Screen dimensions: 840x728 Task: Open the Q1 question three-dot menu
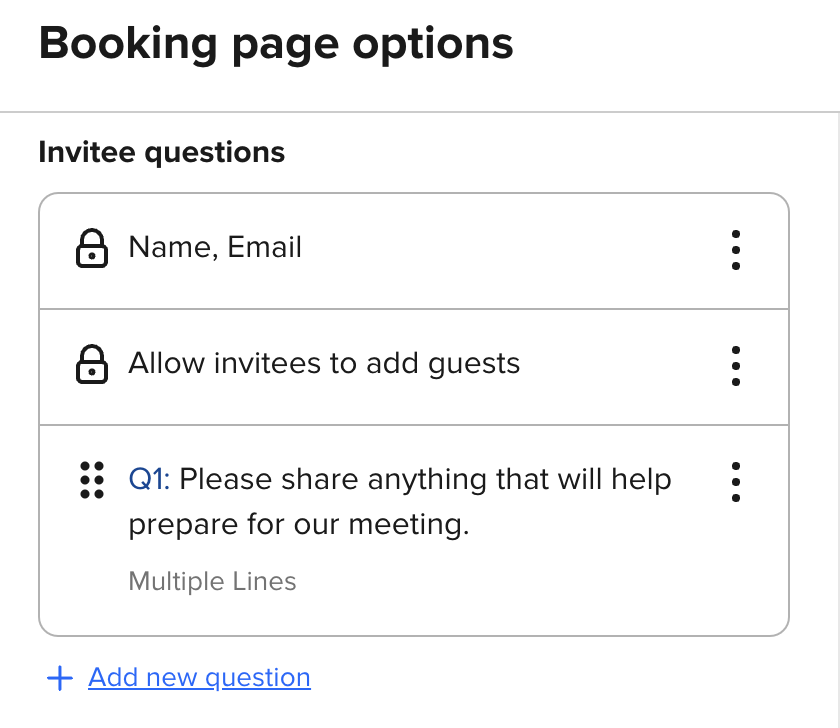point(736,481)
